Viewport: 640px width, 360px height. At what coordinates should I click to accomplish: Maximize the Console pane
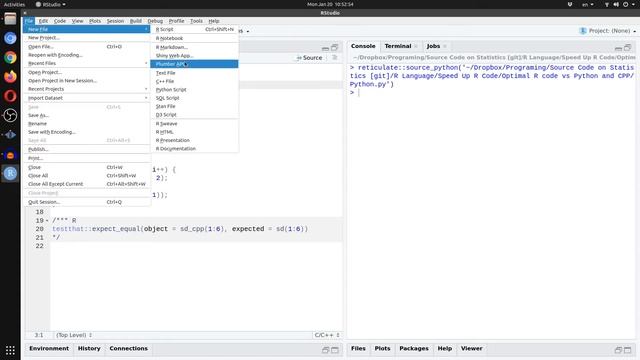(x=628, y=47)
